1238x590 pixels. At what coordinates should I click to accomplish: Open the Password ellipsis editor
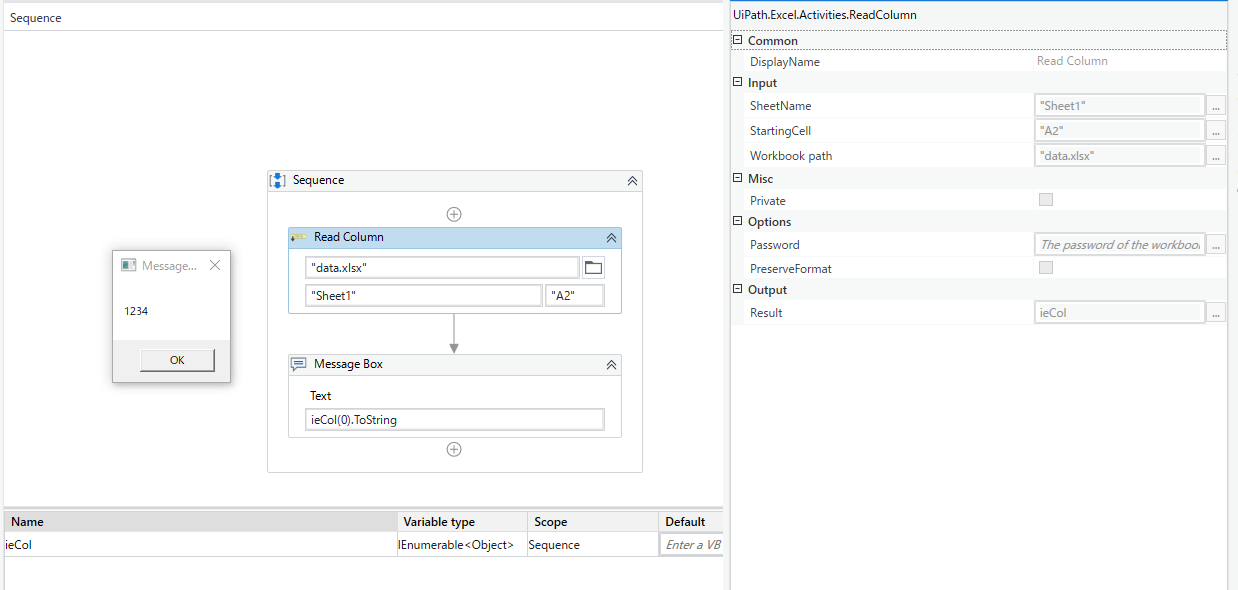[1216, 244]
